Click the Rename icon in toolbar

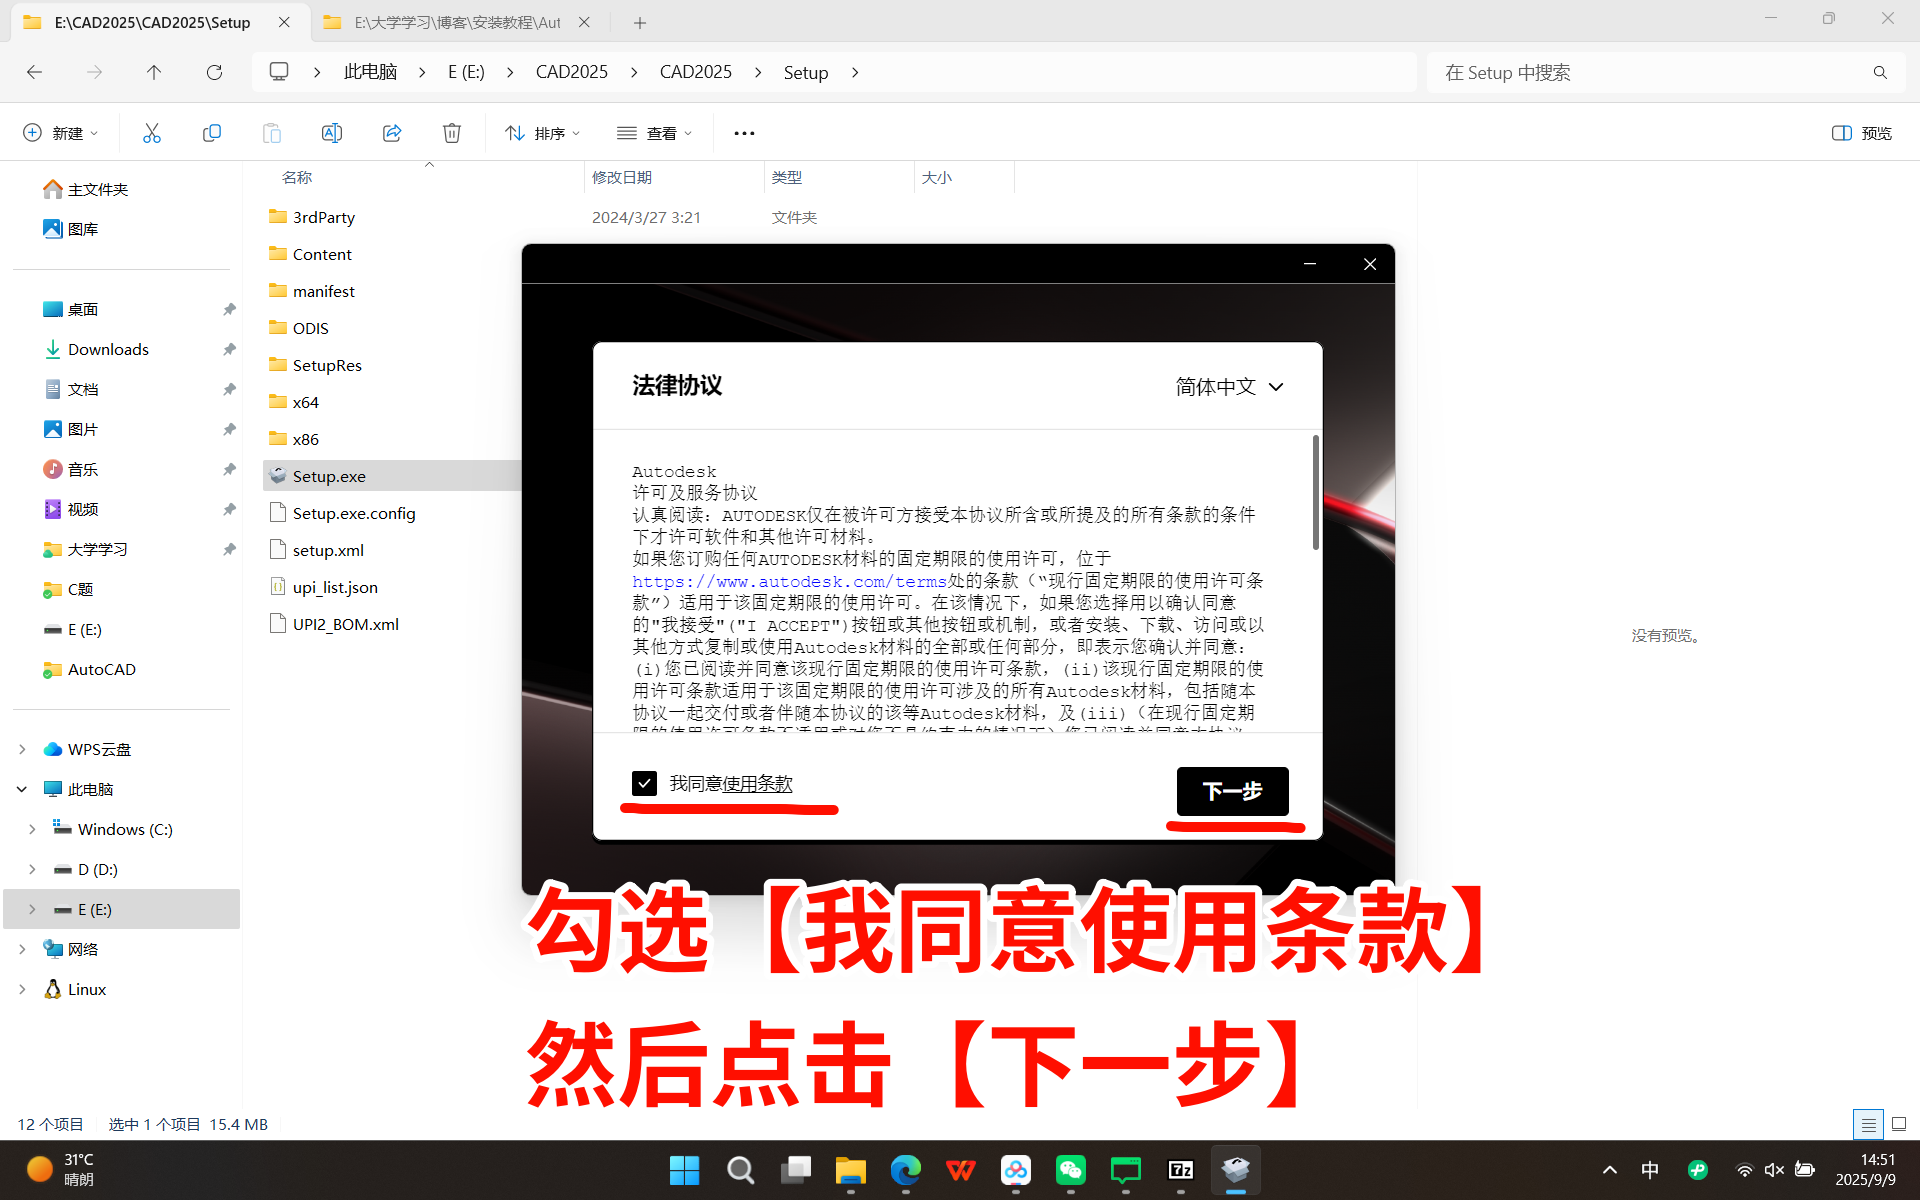point(332,133)
